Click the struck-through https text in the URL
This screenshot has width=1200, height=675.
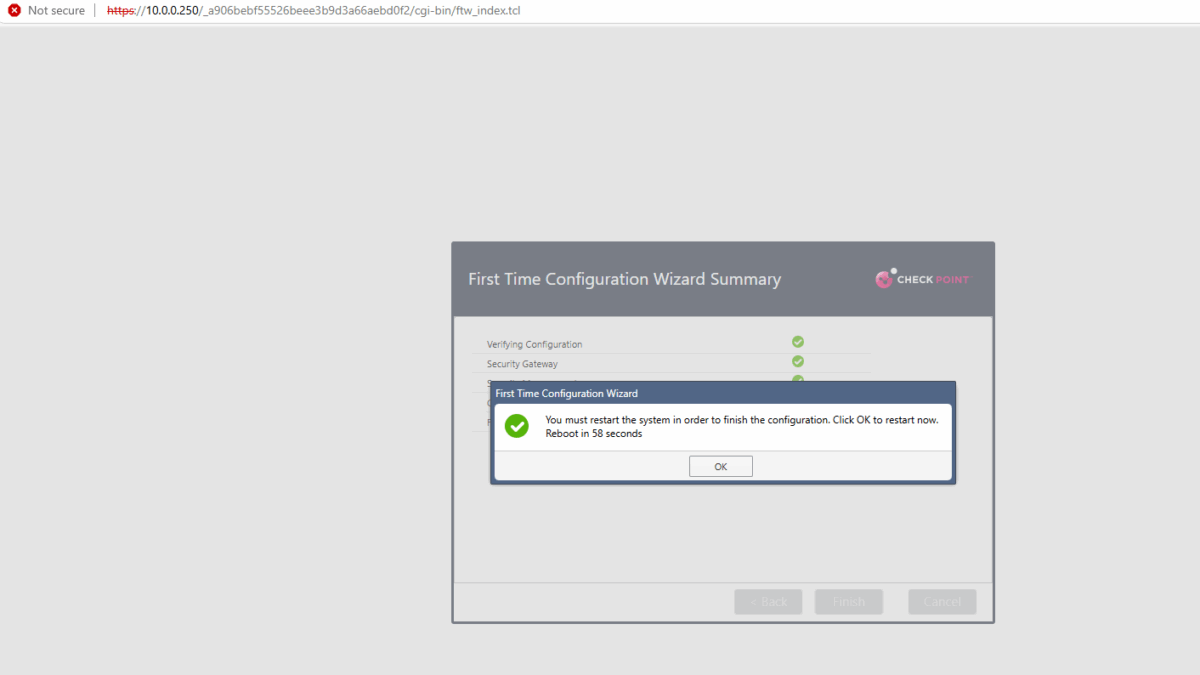(120, 10)
